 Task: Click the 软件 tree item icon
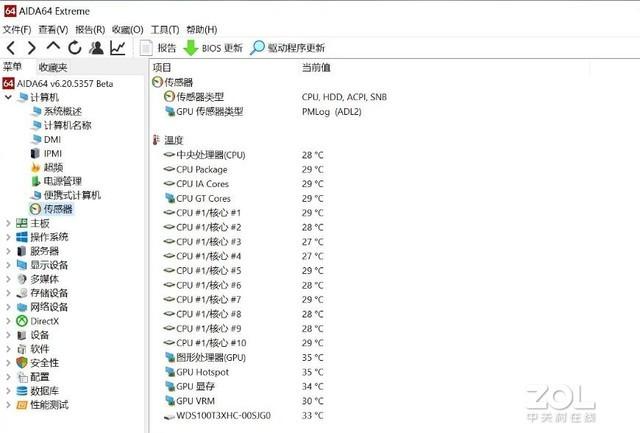(x=22, y=349)
